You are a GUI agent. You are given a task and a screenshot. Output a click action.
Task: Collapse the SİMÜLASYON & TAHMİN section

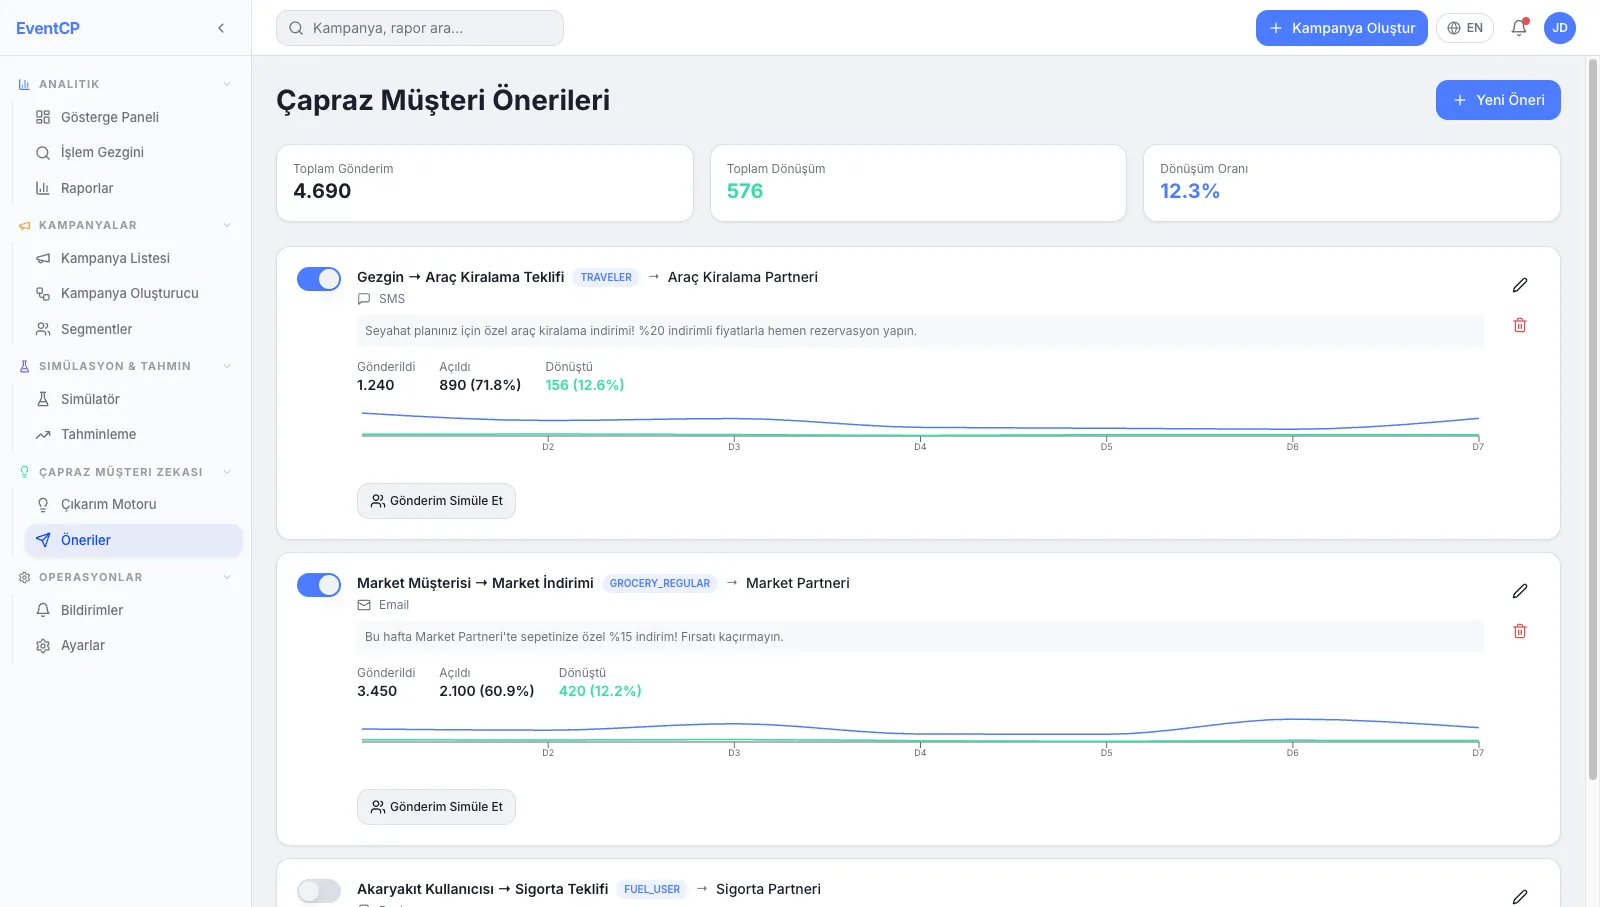tap(227, 366)
